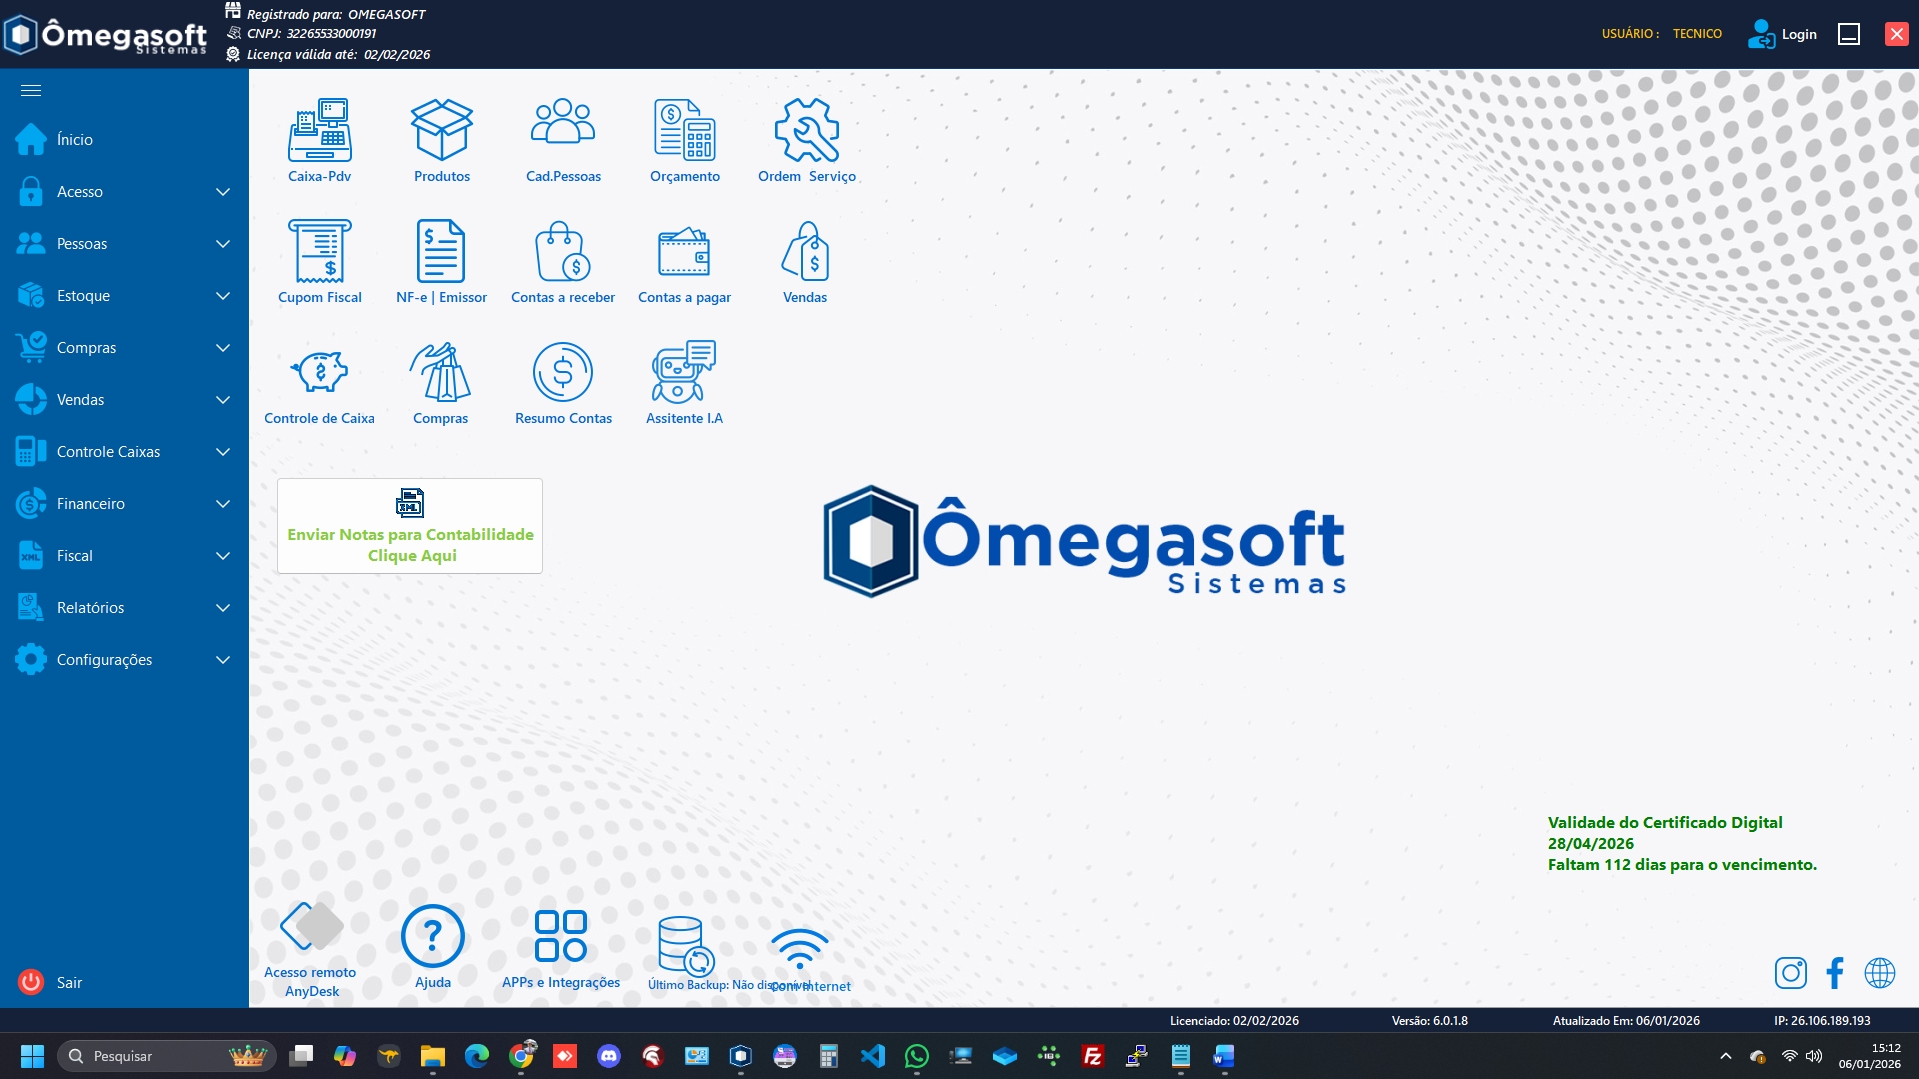Open FileZilla from the taskbar
This screenshot has height=1079, width=1919.
(x=1093, y=1056)
